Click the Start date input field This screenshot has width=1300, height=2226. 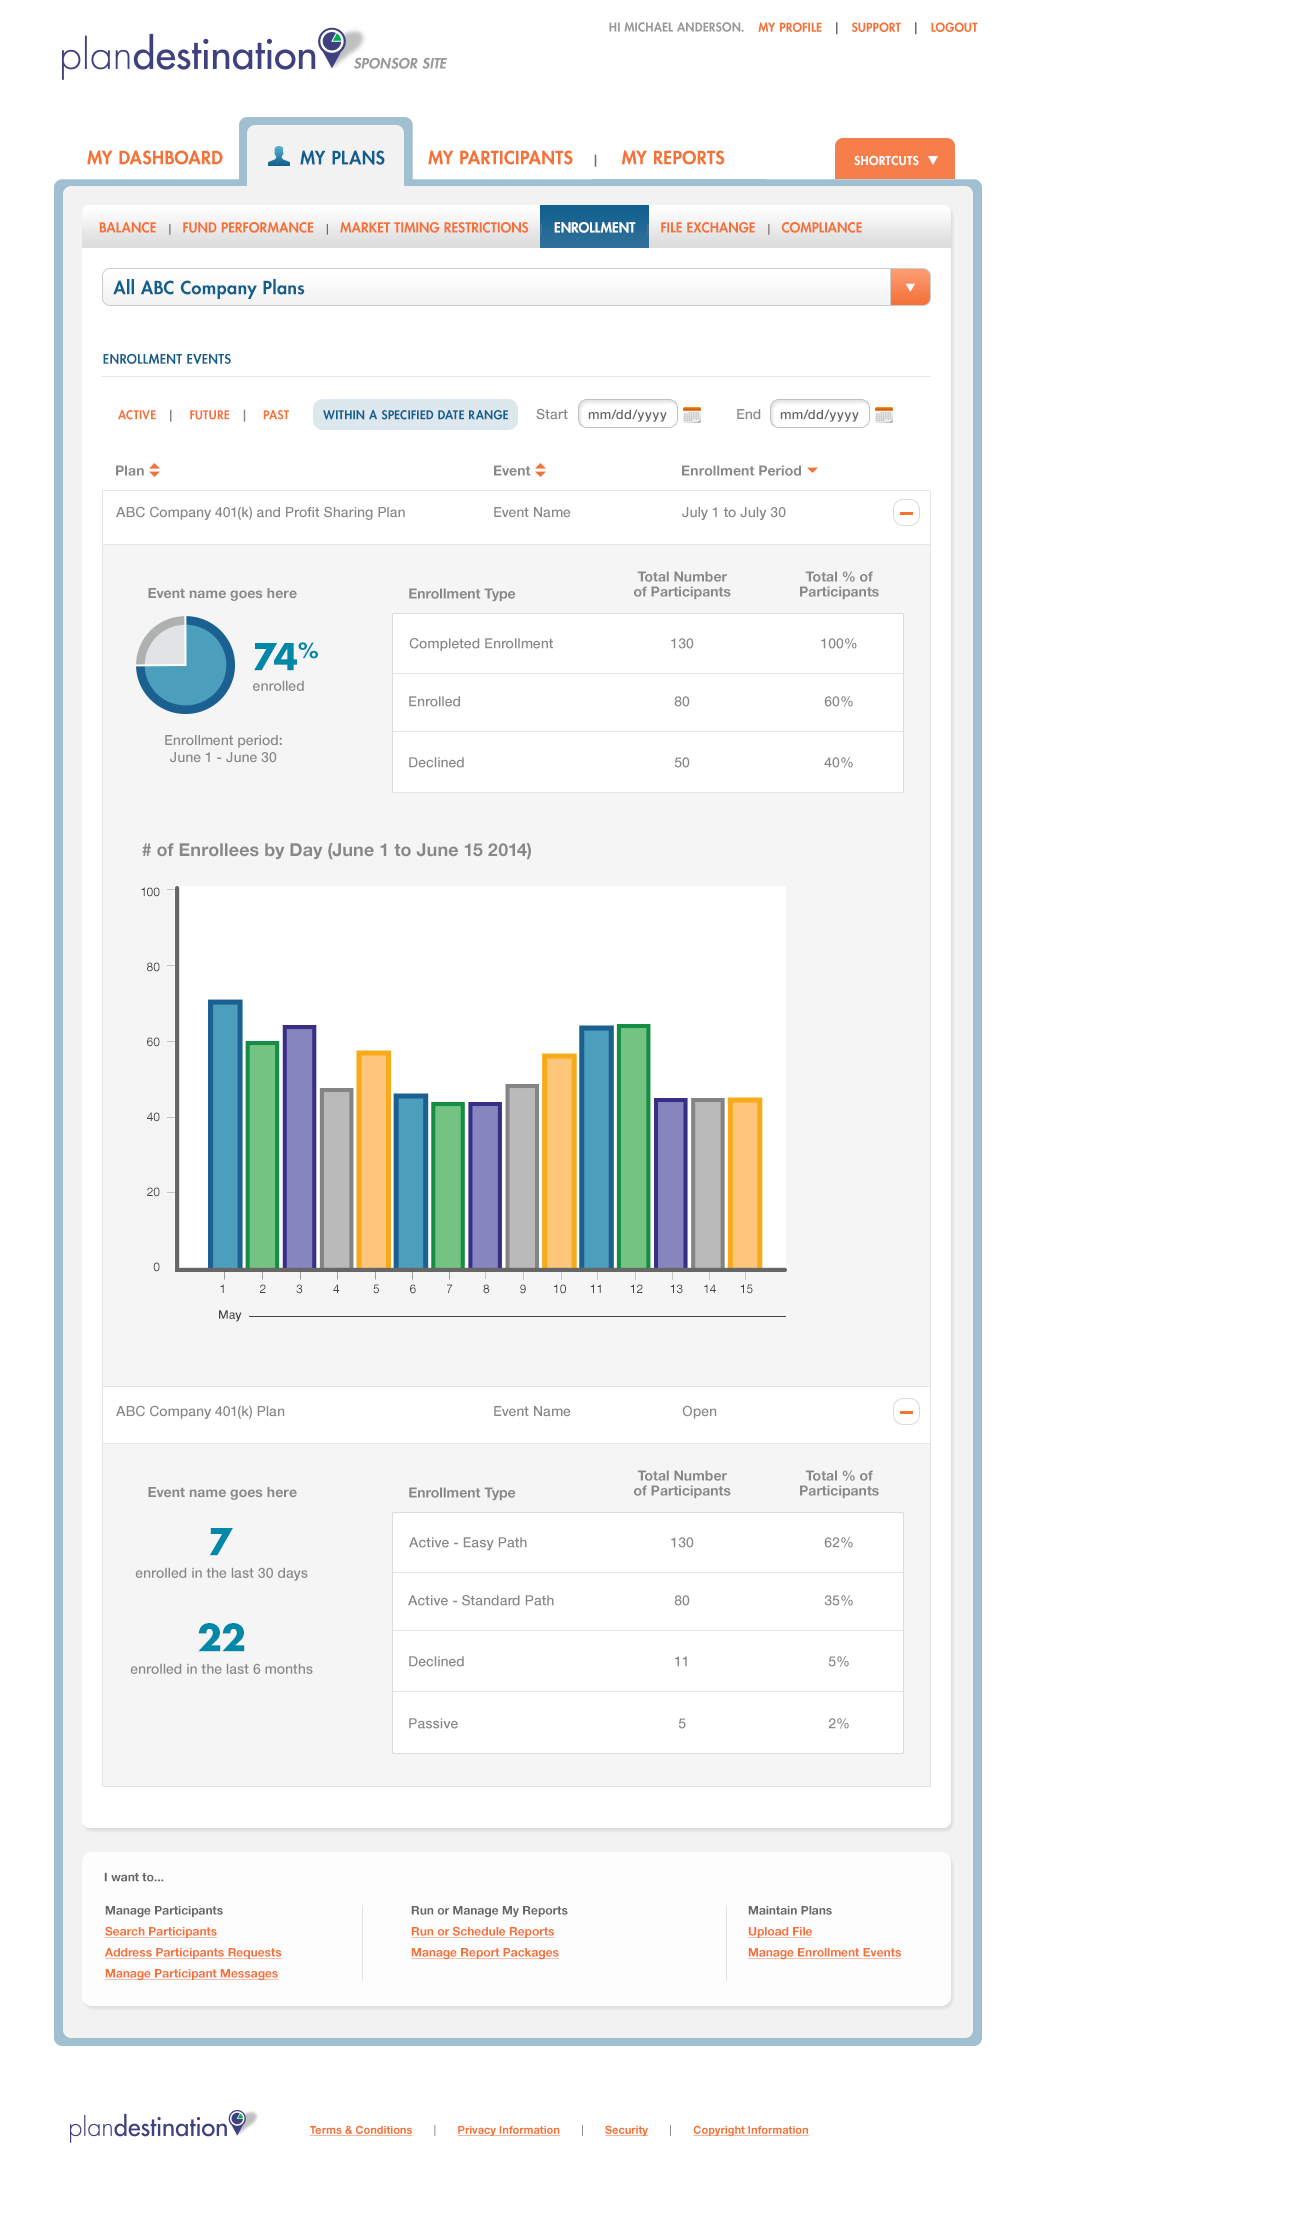click(x=628, y=414)
